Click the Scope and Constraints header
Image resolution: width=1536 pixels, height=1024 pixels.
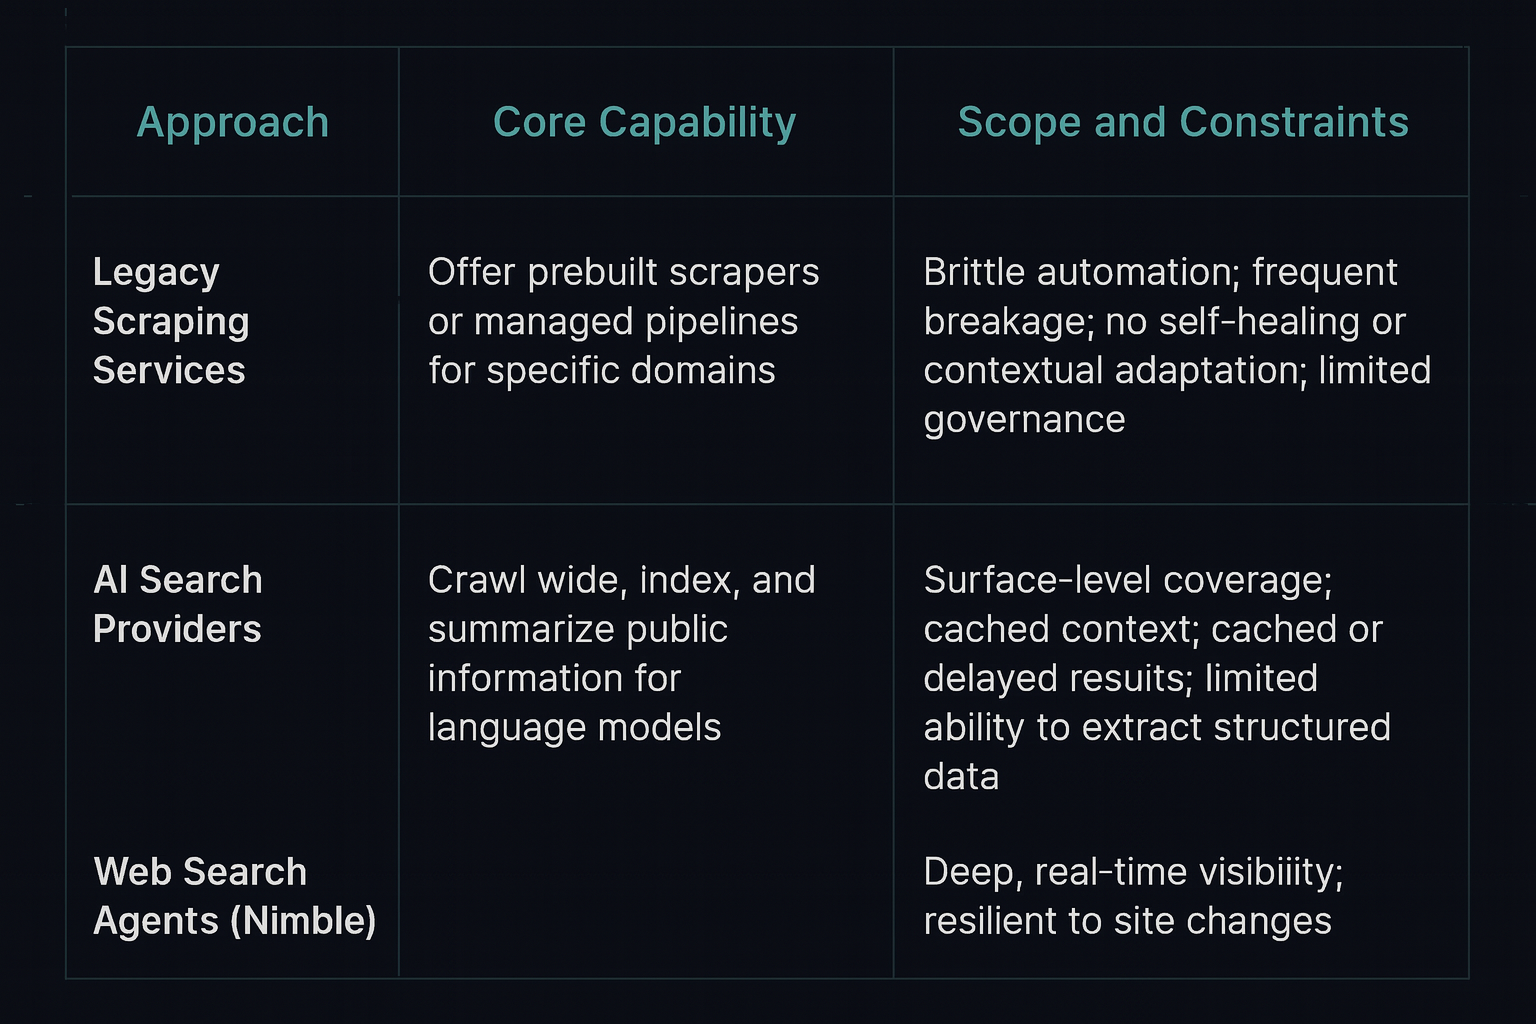click(1182, 123)
